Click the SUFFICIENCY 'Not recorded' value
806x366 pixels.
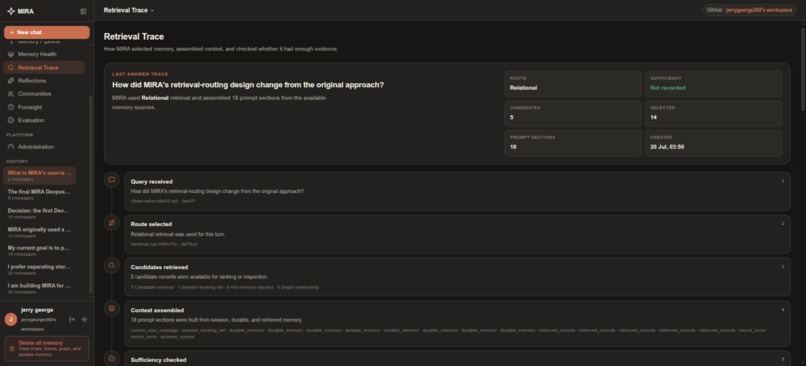tap(668, 88)
